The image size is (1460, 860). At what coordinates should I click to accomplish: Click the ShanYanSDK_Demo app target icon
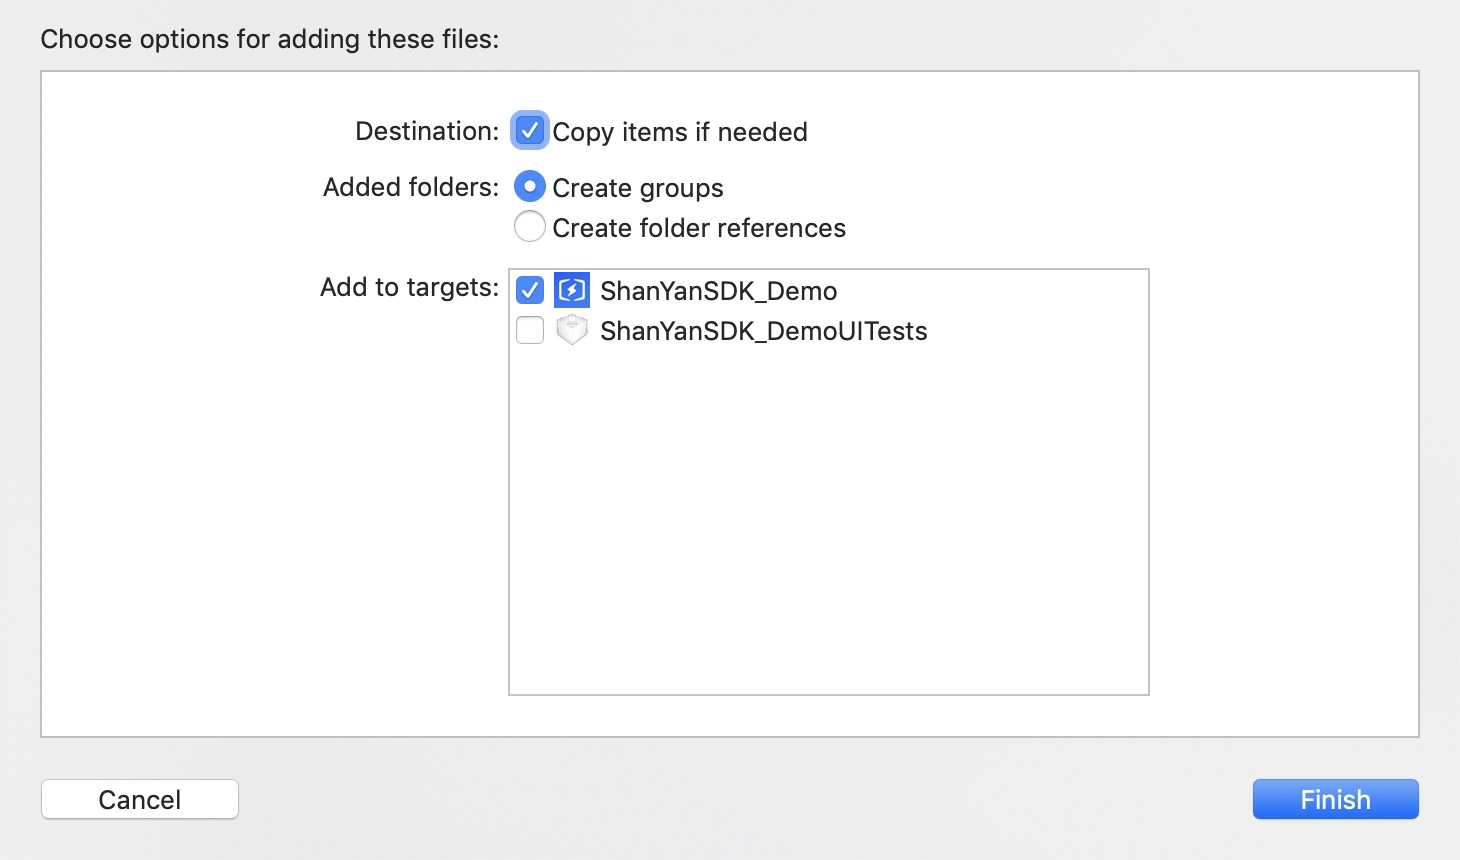[x=572, y=290]
